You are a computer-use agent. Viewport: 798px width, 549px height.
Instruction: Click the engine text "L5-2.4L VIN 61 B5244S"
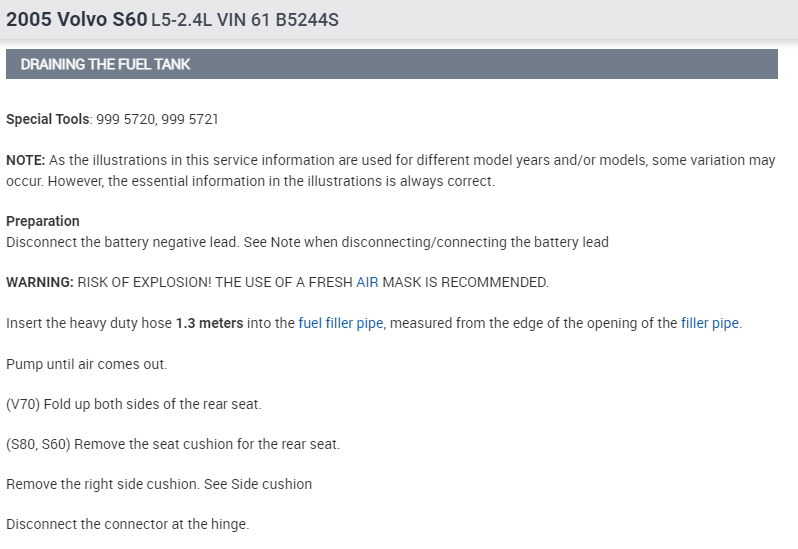(x=245, y=20)
